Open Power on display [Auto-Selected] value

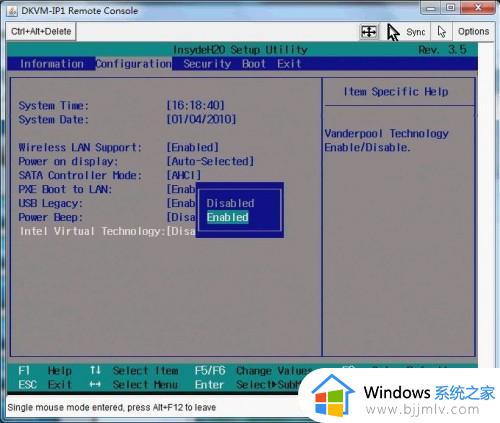click(x=210, y=161)
